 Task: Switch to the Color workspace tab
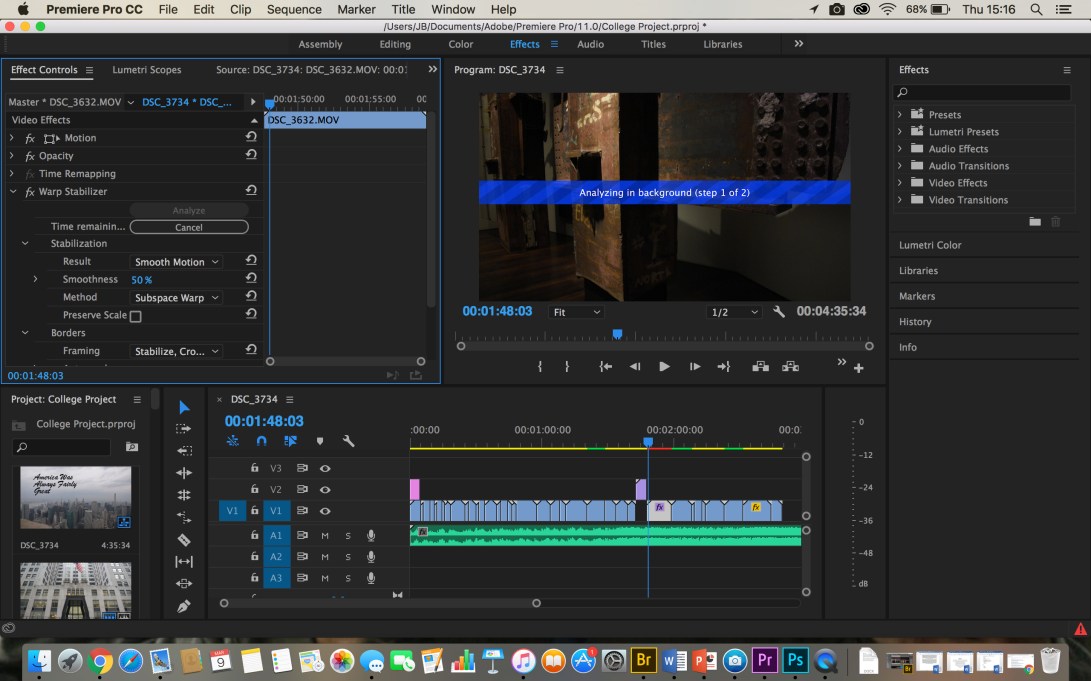coord(460,44)
